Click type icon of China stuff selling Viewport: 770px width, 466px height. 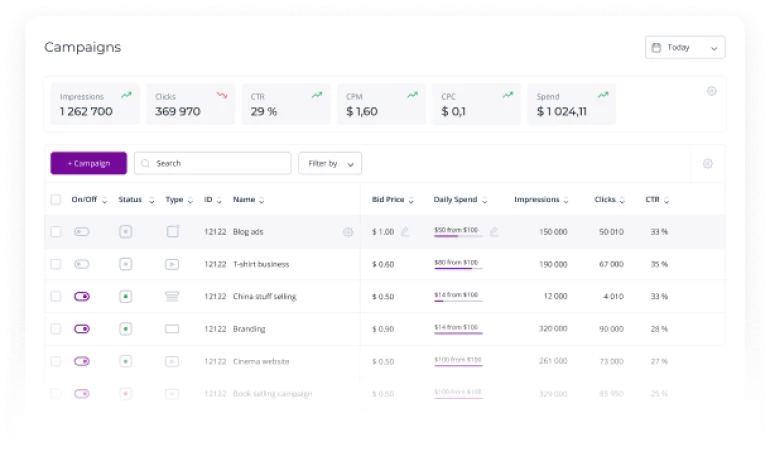point(172,296)
